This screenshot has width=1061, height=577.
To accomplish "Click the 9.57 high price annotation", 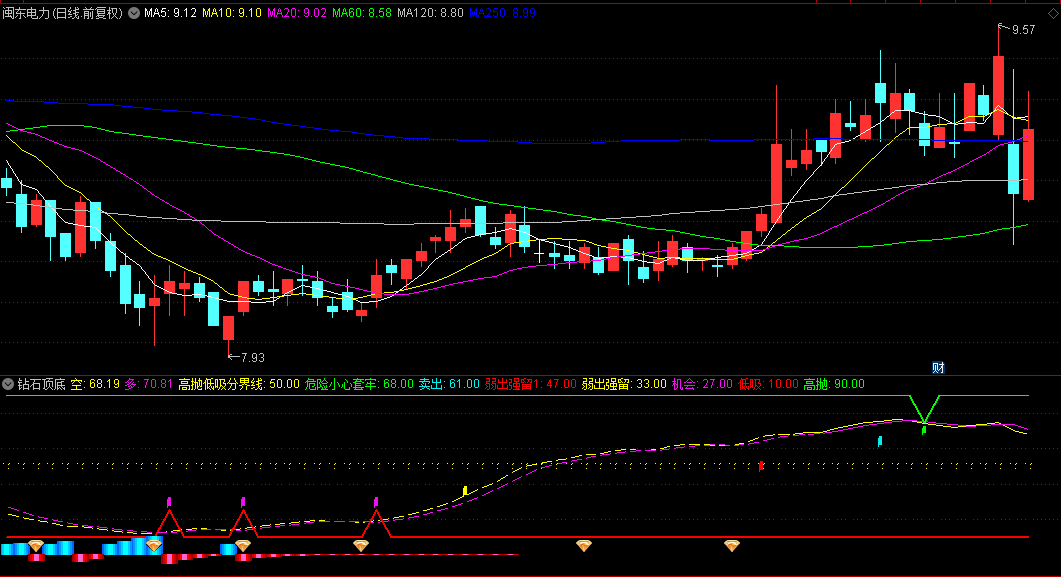I will pyautogui.click(x=1023, y=30).
